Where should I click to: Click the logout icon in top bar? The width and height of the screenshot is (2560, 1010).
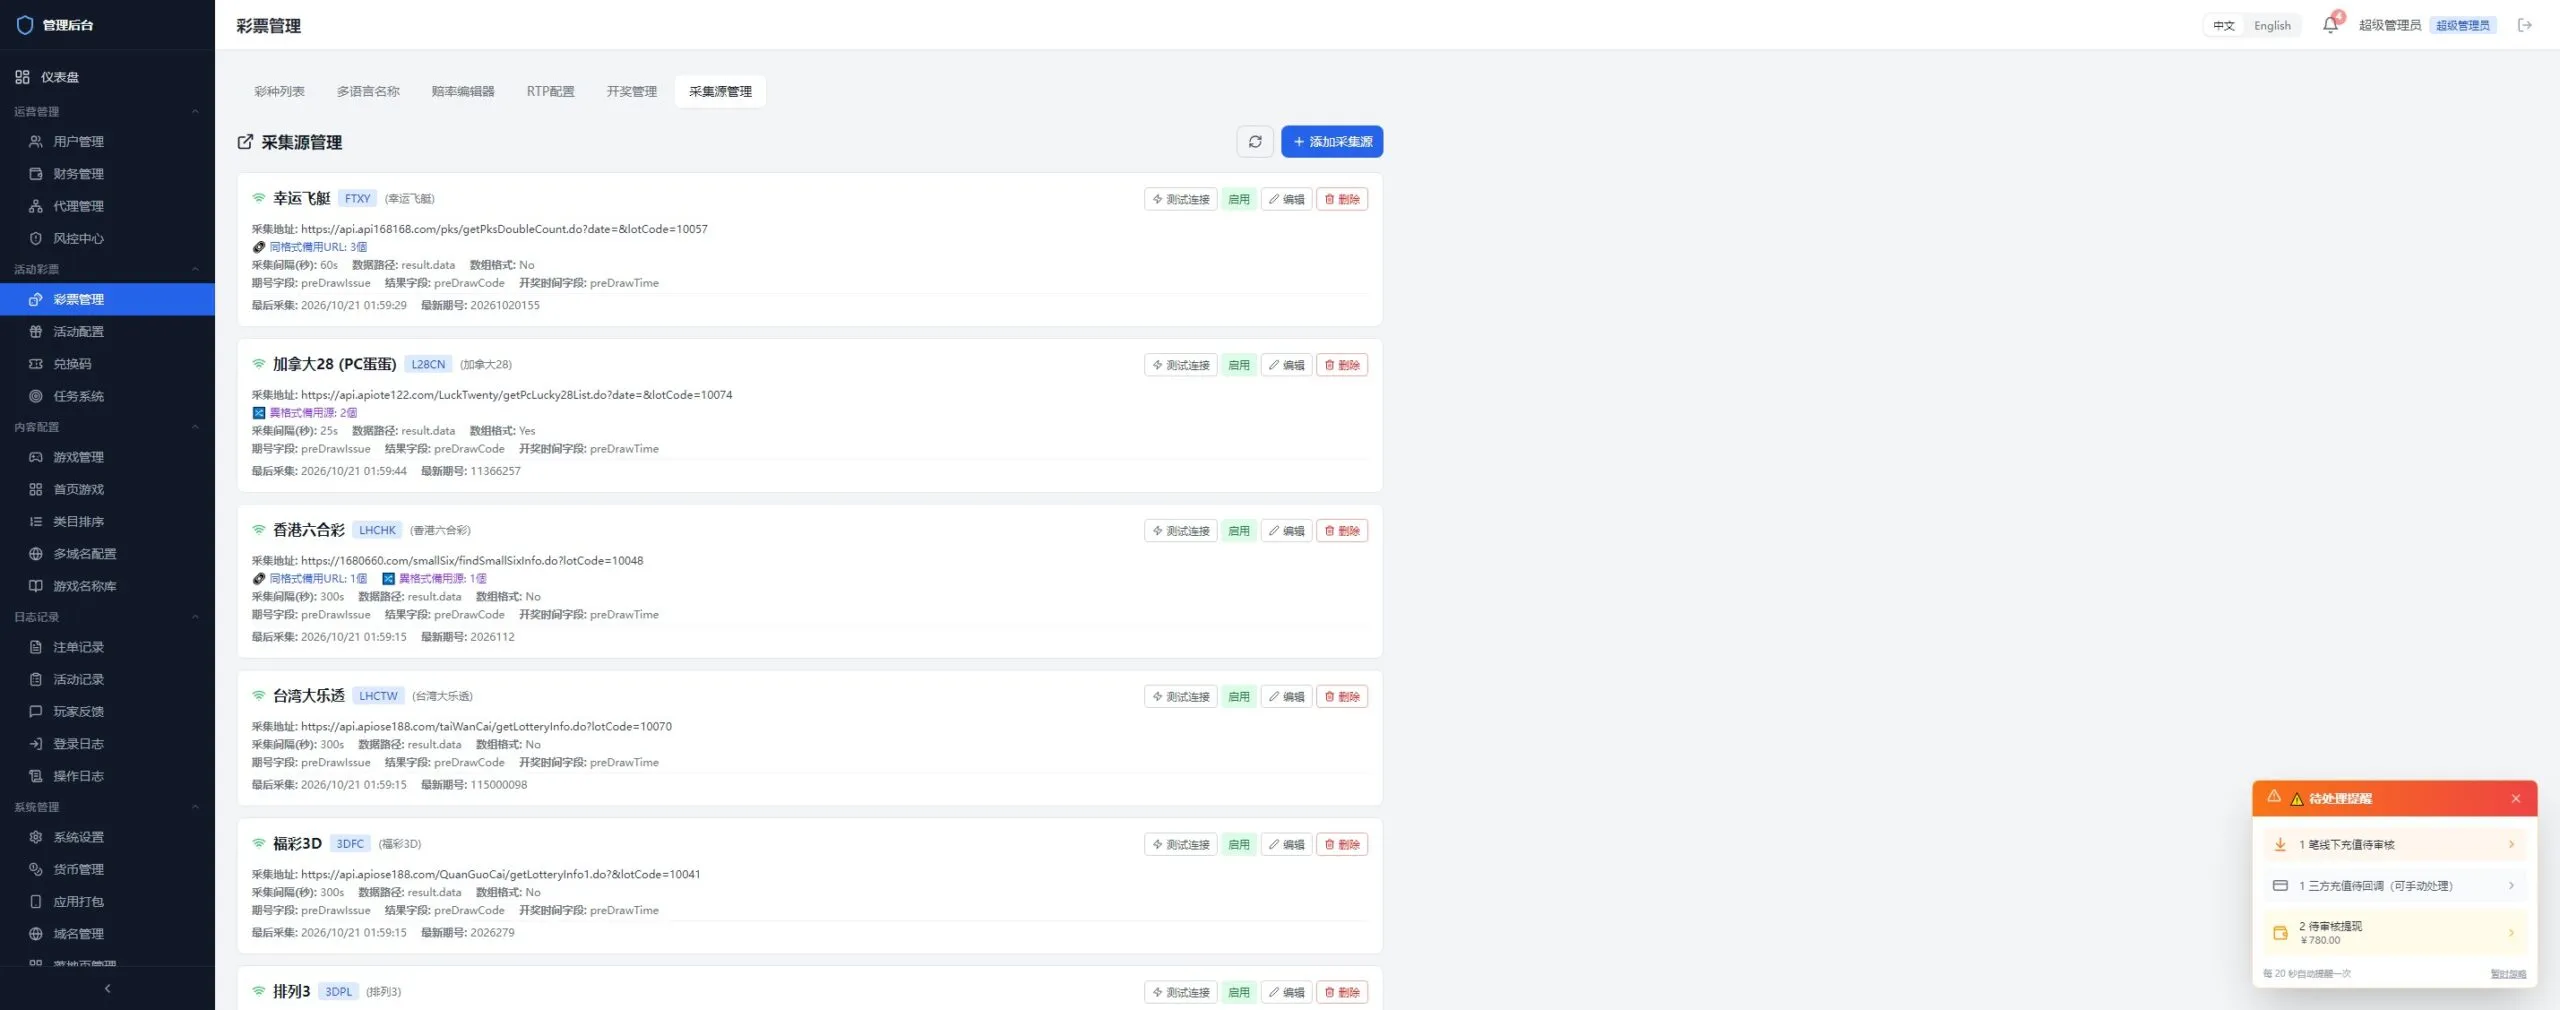click(x=2525, y=25)
